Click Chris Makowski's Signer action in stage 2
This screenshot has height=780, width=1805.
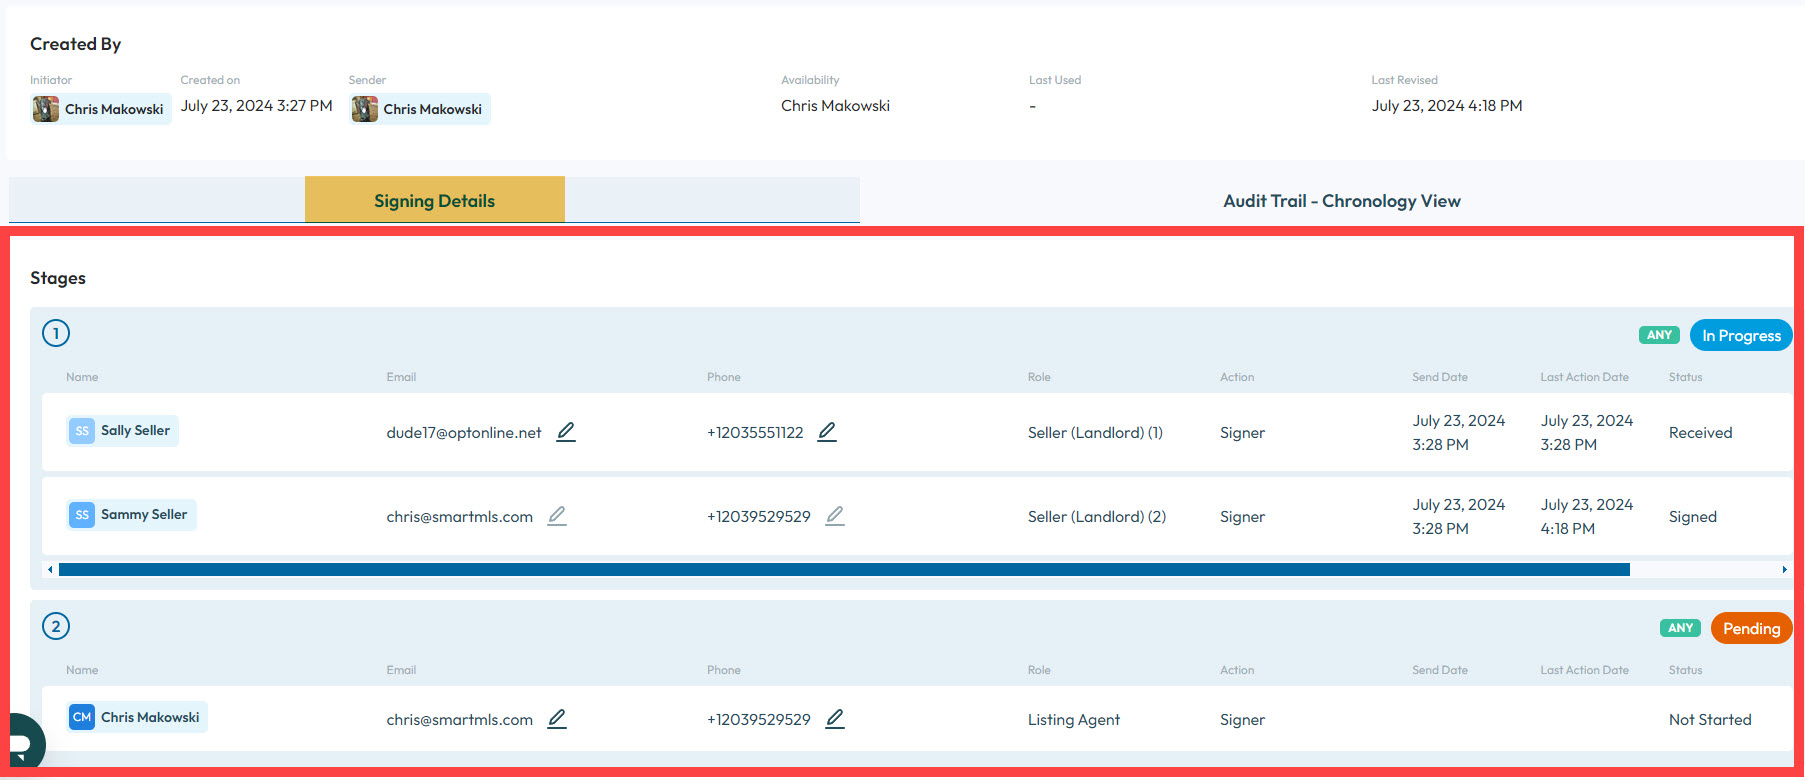point(1242,720)
